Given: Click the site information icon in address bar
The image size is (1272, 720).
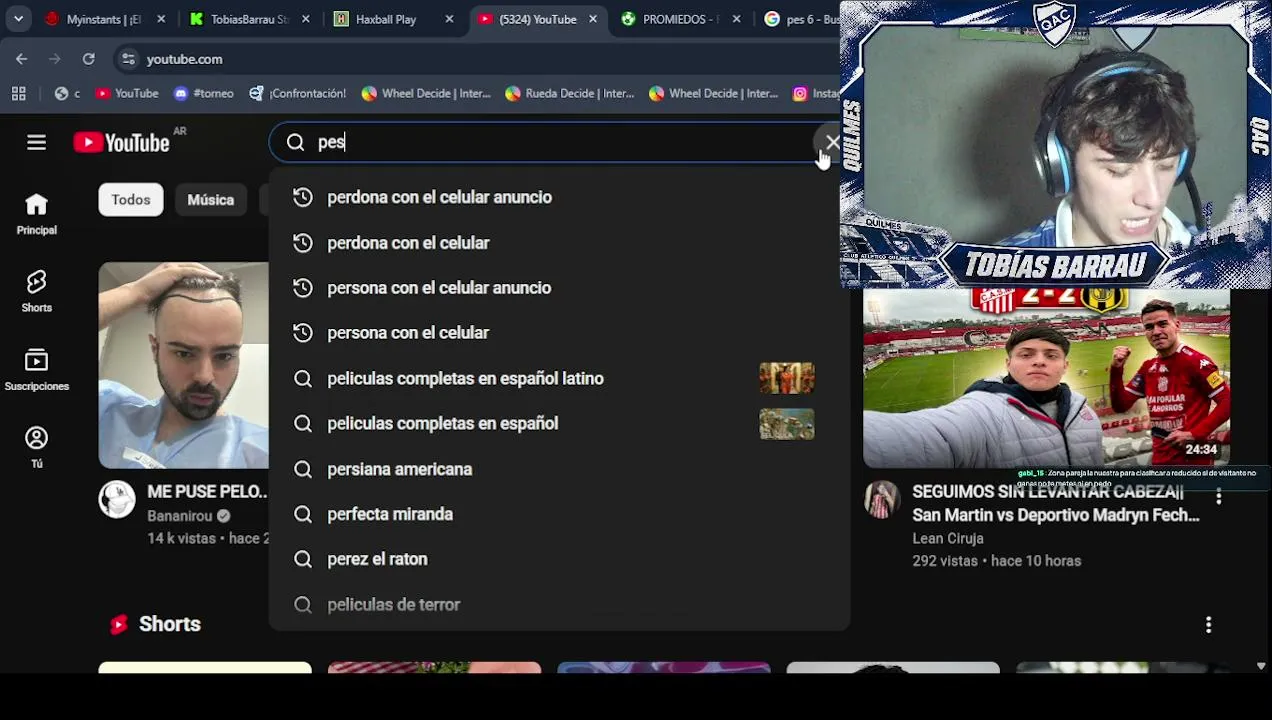Looking at the screenshot, I should coord(128,59).
